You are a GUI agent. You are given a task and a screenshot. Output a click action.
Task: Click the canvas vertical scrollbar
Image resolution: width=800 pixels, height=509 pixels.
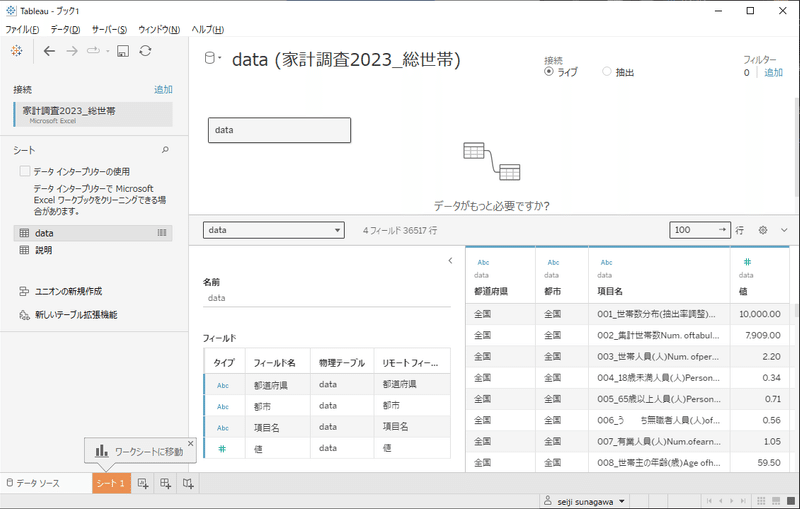[x=796, y=148]
